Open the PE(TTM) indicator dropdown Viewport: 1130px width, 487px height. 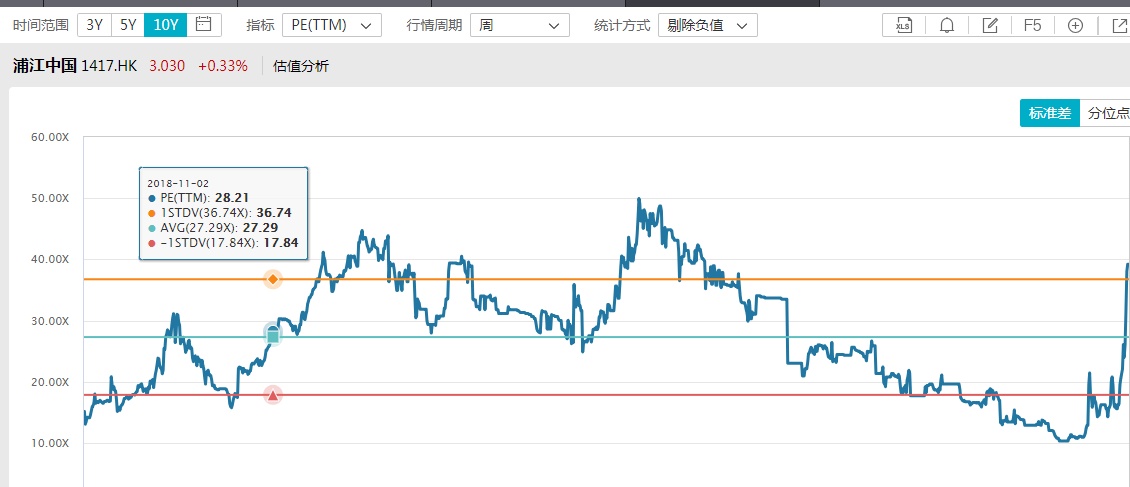pos(331,25)
